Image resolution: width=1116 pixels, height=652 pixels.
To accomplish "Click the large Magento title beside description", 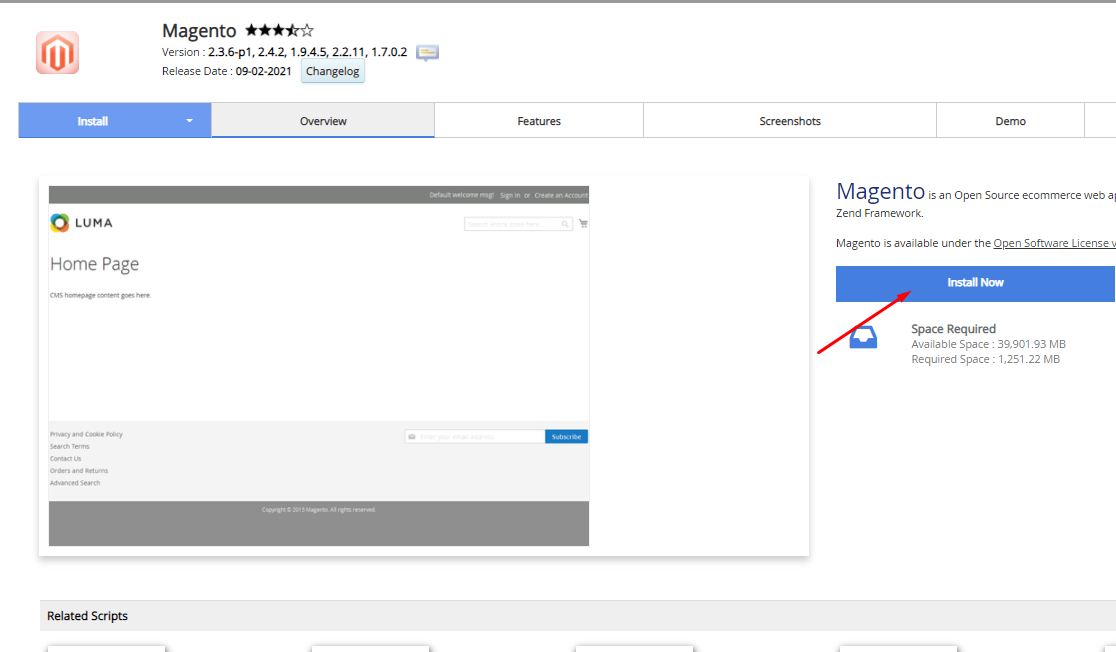I will click(880, 191).
